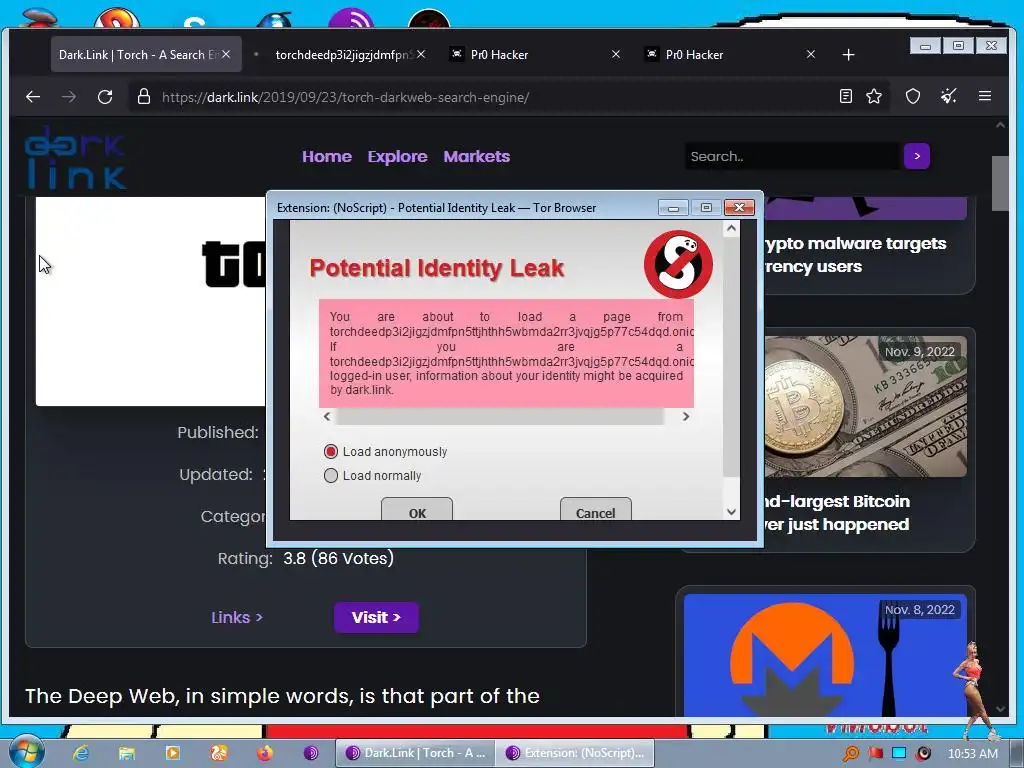Viewport: 1024px width, 768px height.
Task: Open the shield security level icon
Action: coord(913,97)
